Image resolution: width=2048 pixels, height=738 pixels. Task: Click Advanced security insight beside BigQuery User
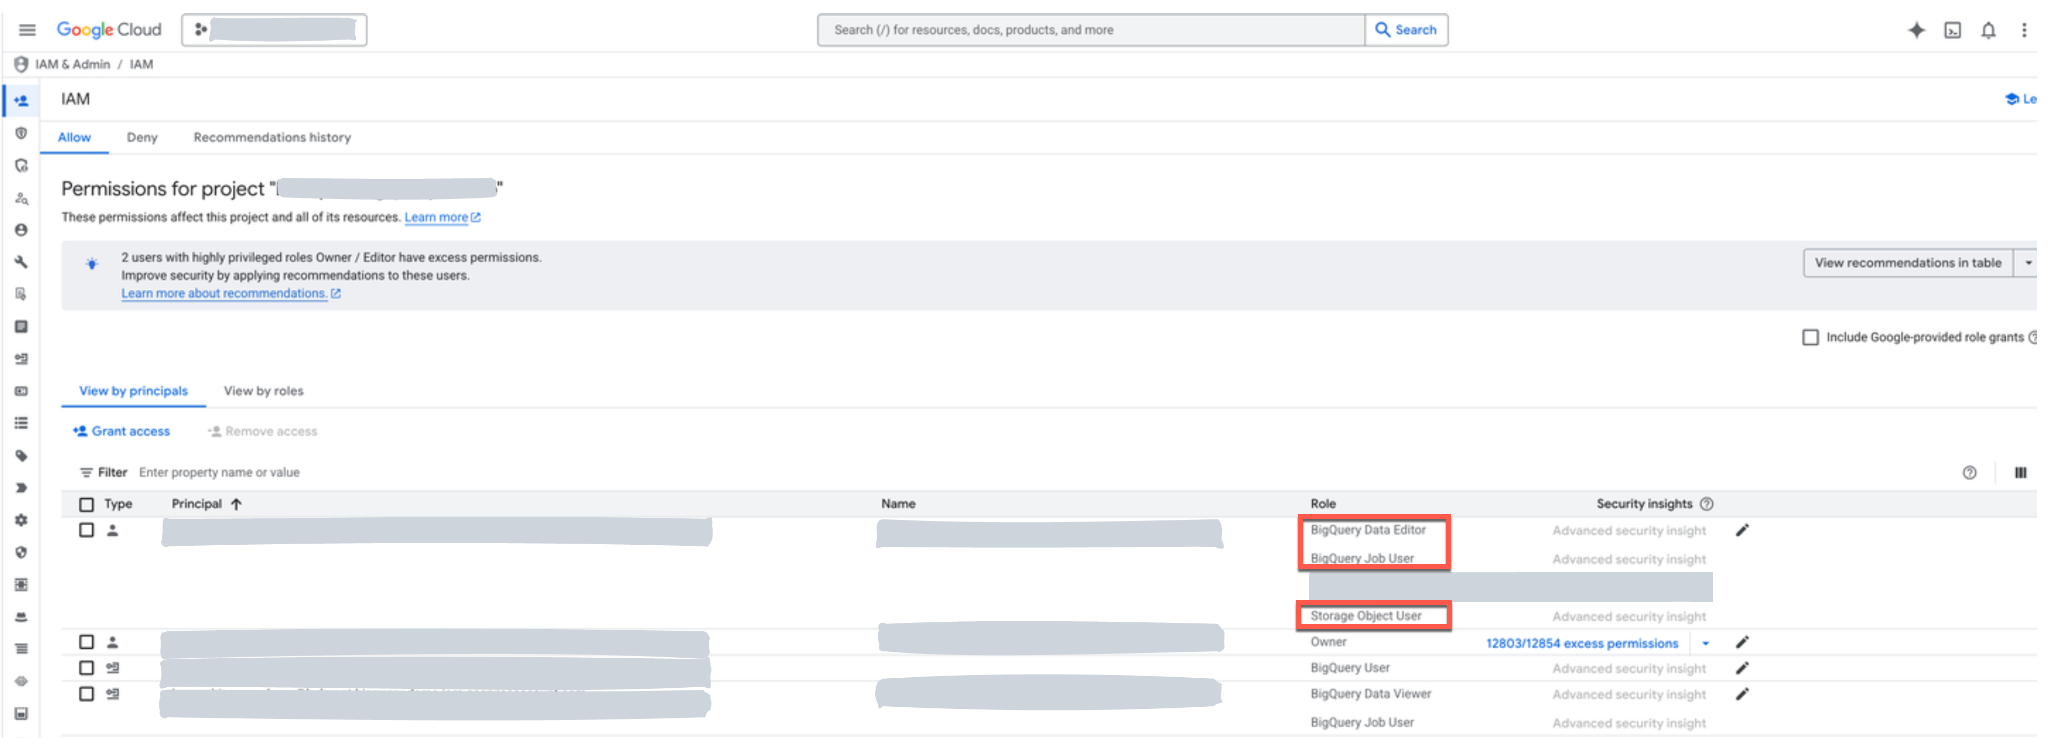(x=1629, y=669)
